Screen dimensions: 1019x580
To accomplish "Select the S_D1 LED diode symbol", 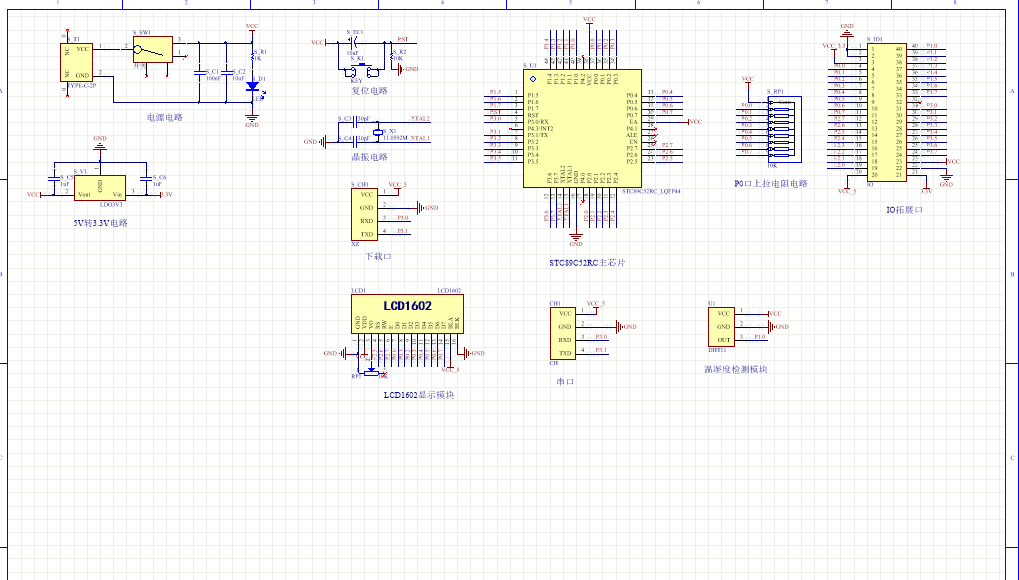I will pos(252,86).
